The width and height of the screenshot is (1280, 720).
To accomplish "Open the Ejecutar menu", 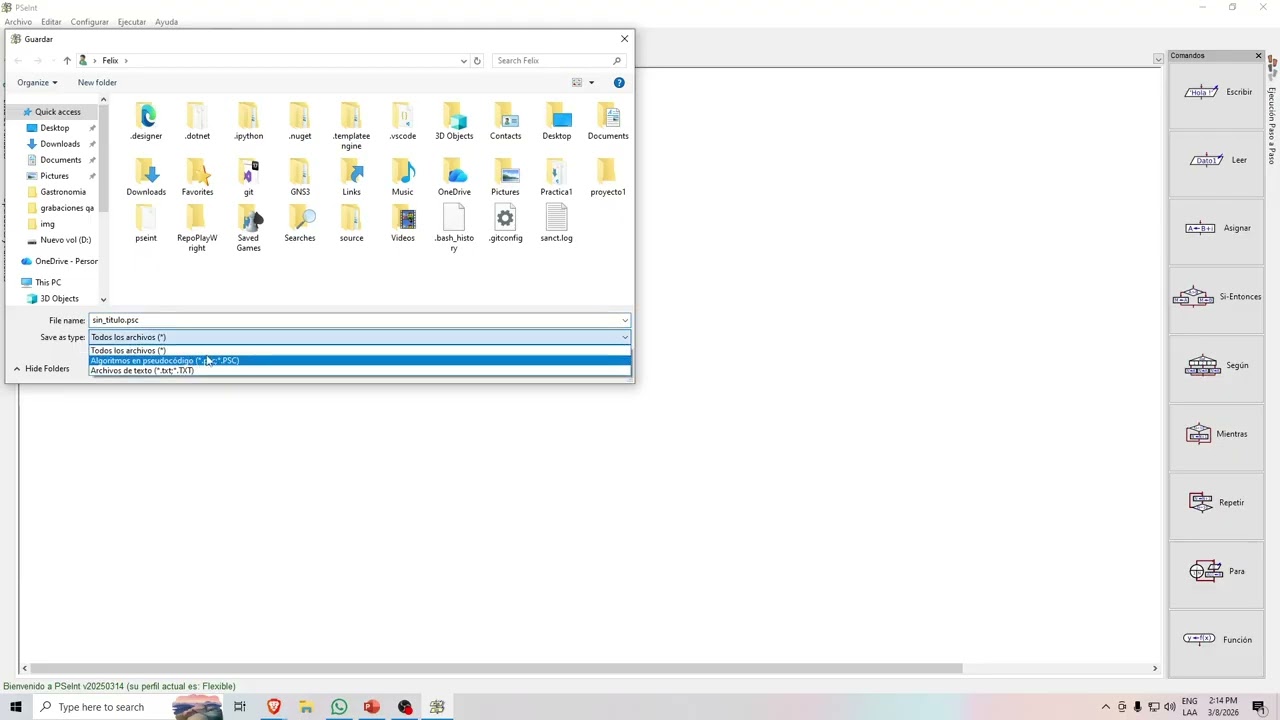I will (x=131, y=22).
